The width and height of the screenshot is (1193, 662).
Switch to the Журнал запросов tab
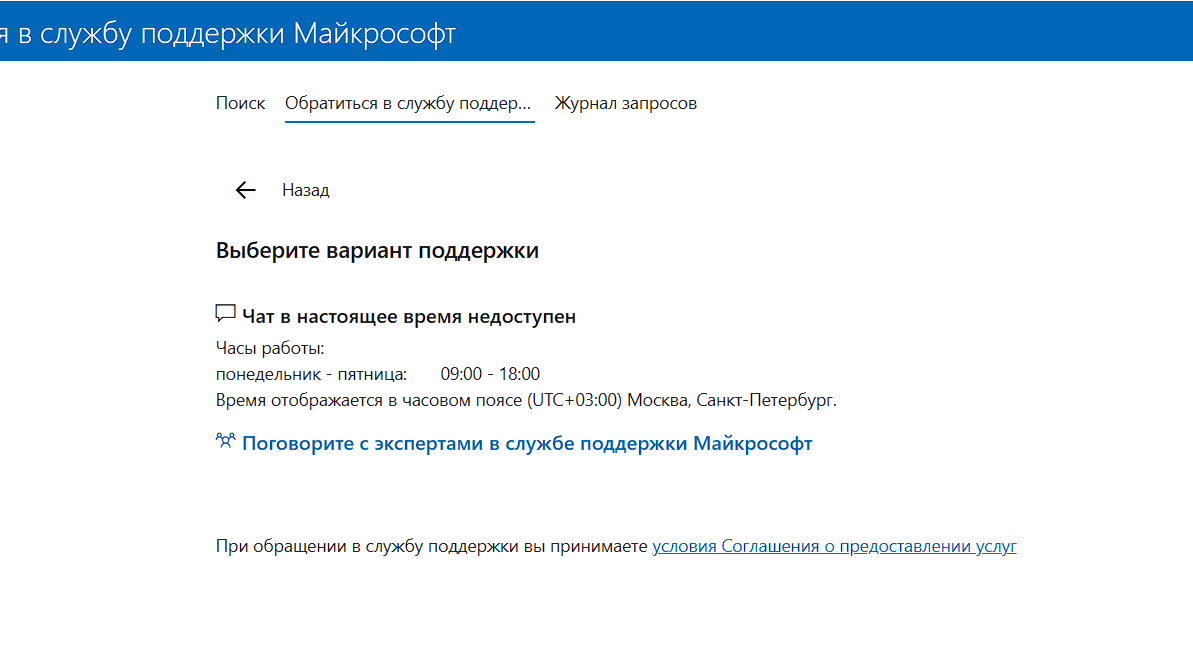625,103
